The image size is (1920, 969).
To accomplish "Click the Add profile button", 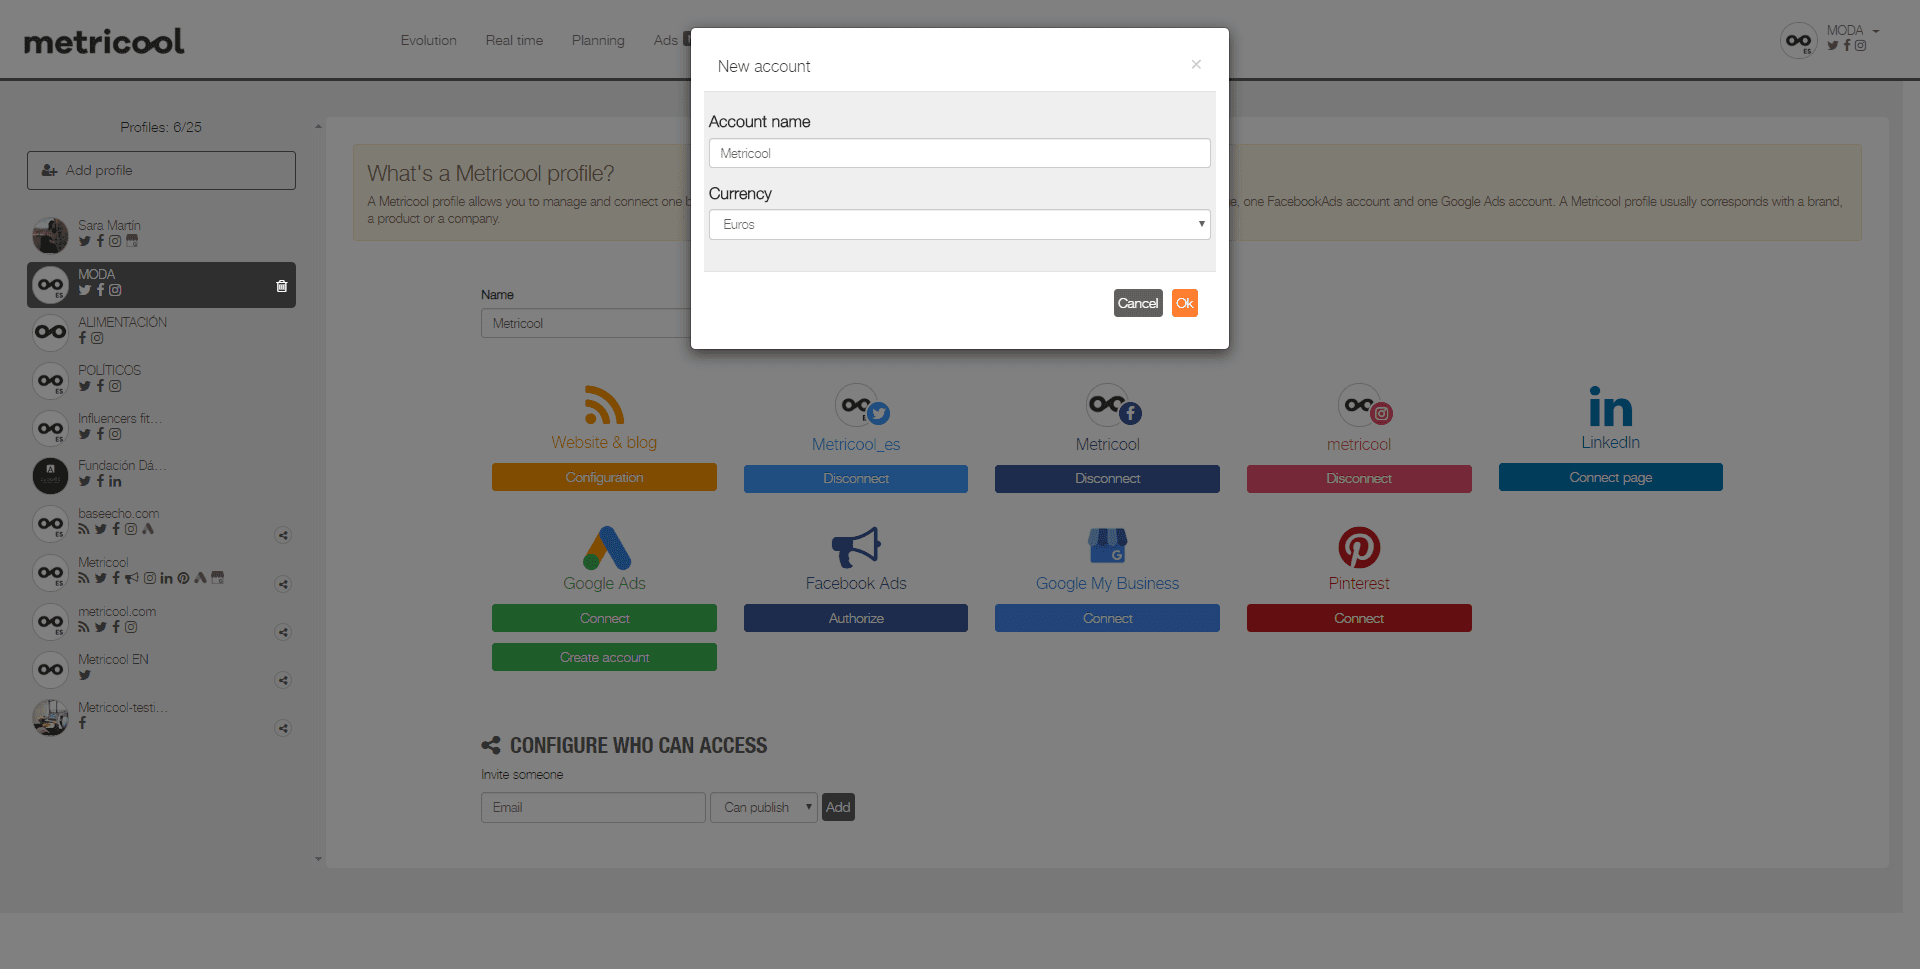I will tap(161, 170).
